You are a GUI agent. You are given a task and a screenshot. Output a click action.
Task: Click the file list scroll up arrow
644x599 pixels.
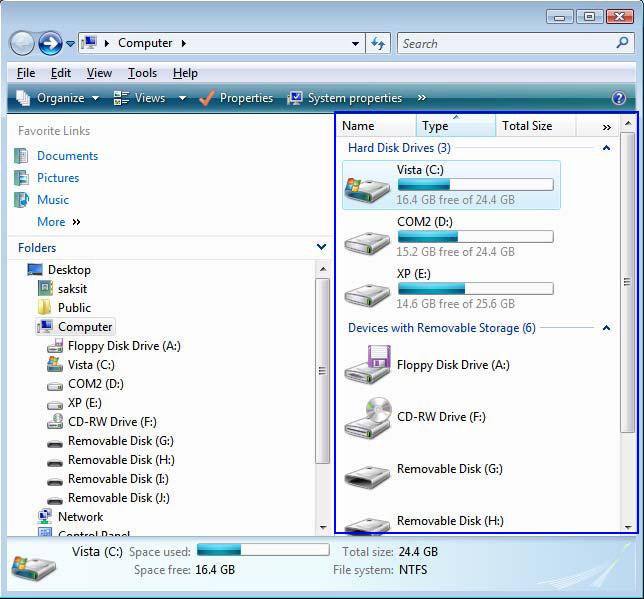(627, 123)
